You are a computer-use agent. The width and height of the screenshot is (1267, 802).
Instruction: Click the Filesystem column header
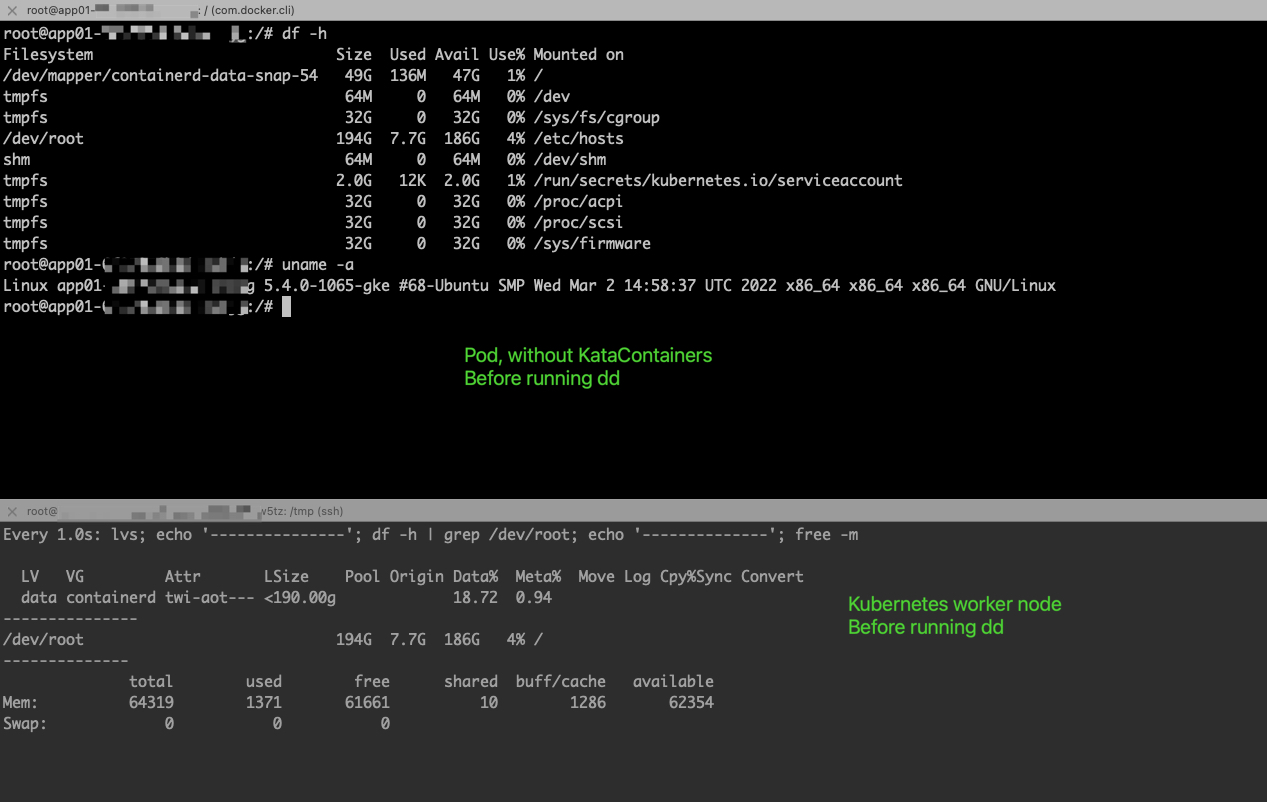(x=48, y=54)
